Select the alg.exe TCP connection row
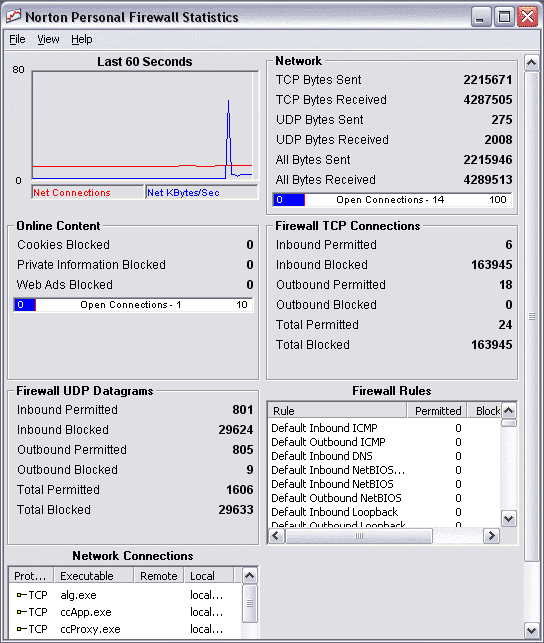The width and height of the screenshot is (544, 643). click(x=124, y=595)
